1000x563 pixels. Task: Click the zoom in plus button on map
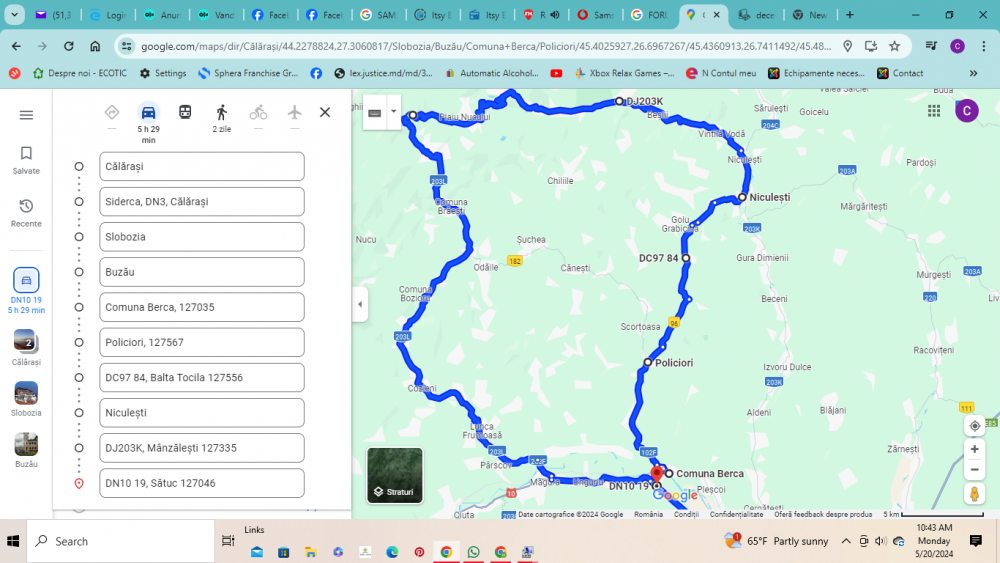coord(974,449)
